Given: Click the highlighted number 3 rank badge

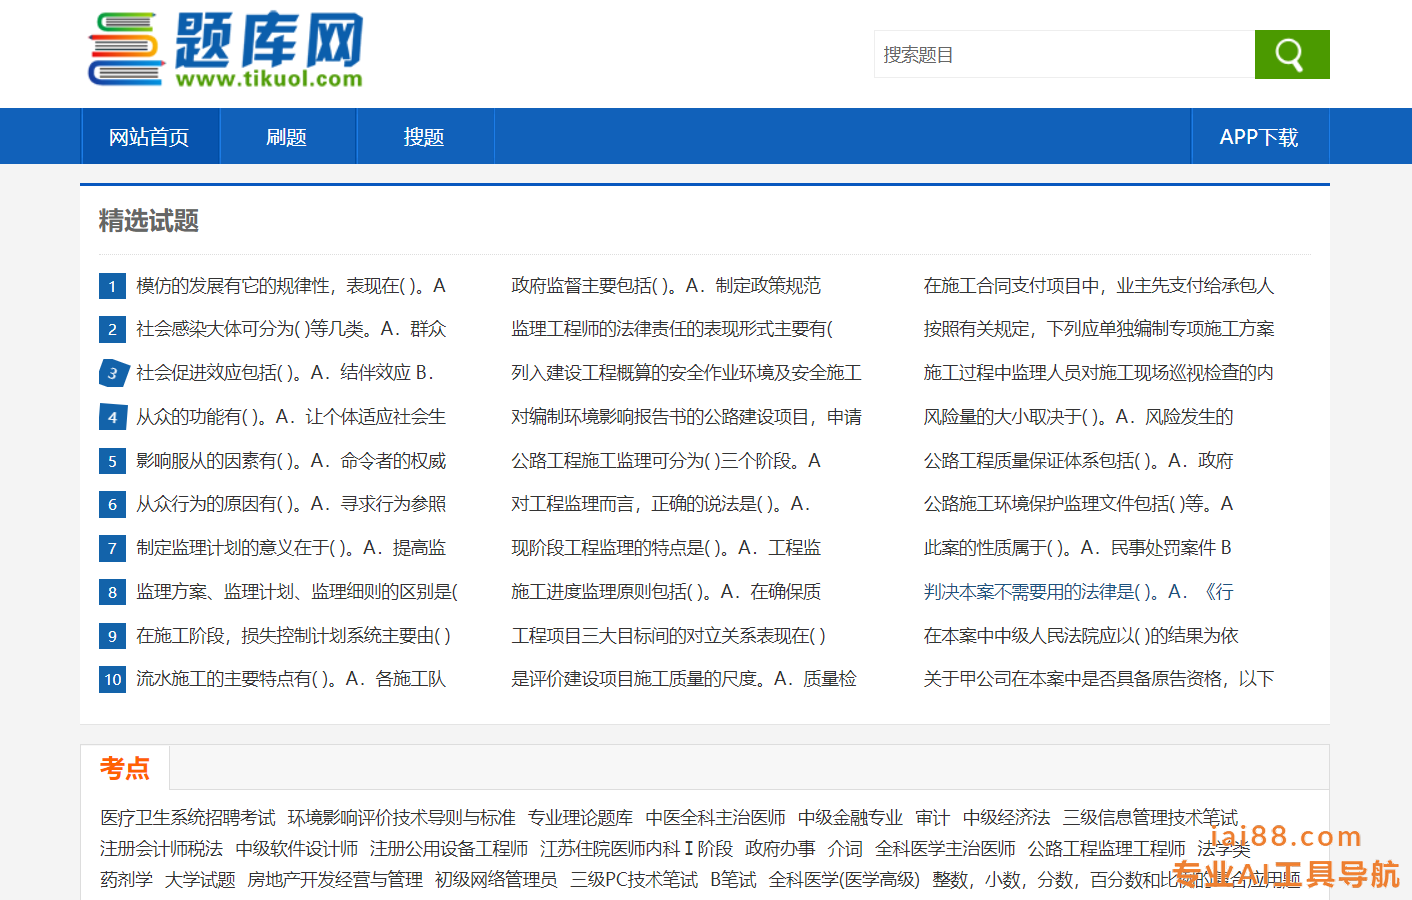Looking at the screenshot, I should 113,373.
